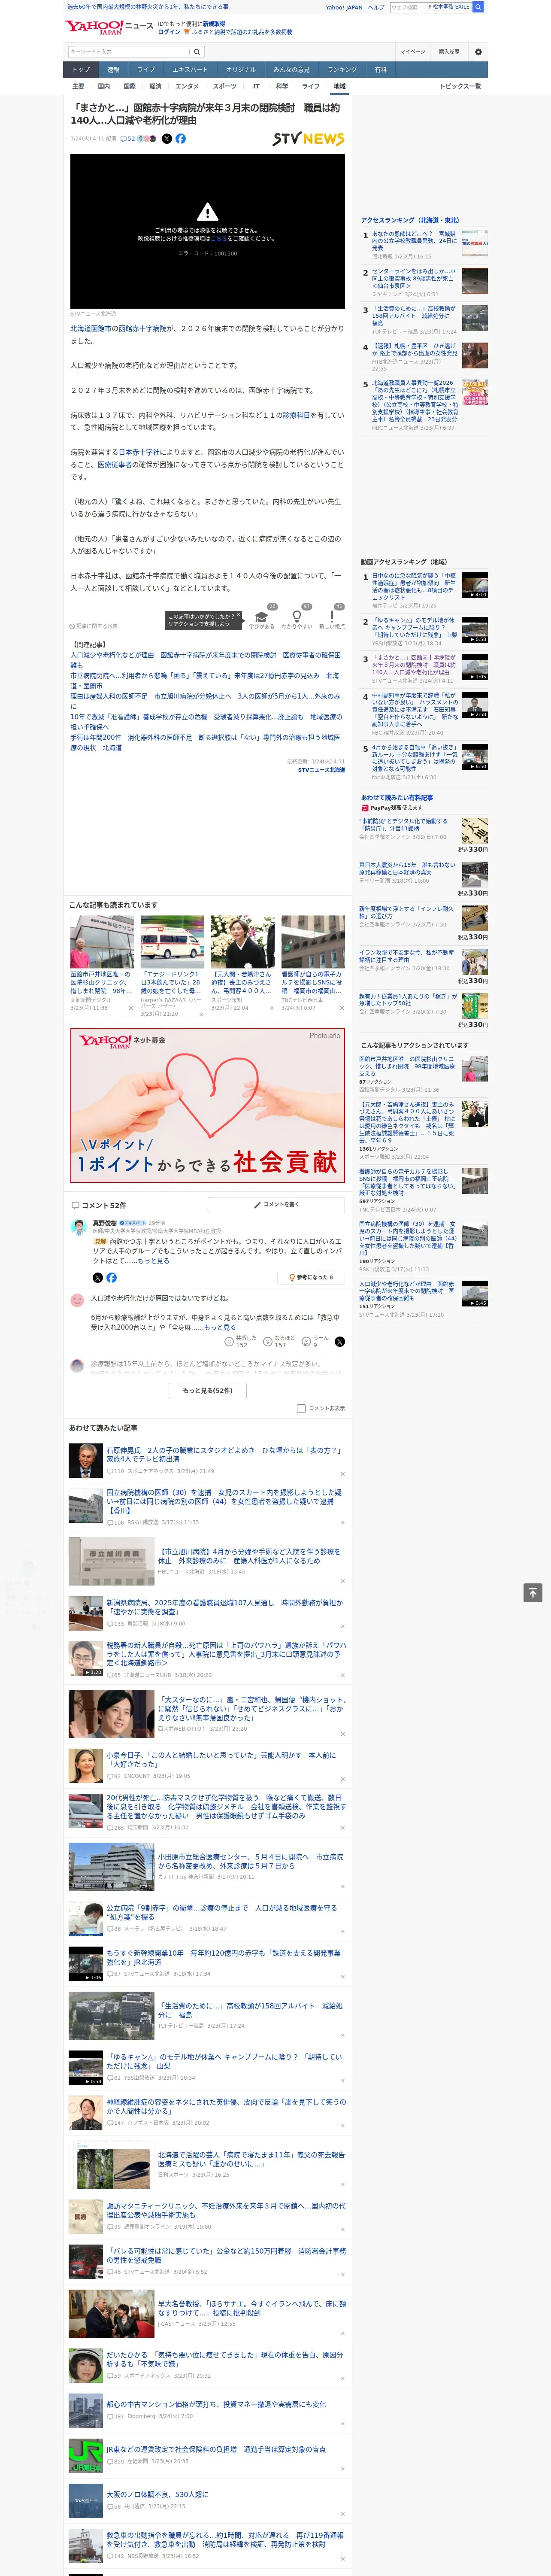Image resolution: width=551 pixels, height=2576 pixels.
Task: Open JR東などの運賃改定 article
Action: (216, 2449)
